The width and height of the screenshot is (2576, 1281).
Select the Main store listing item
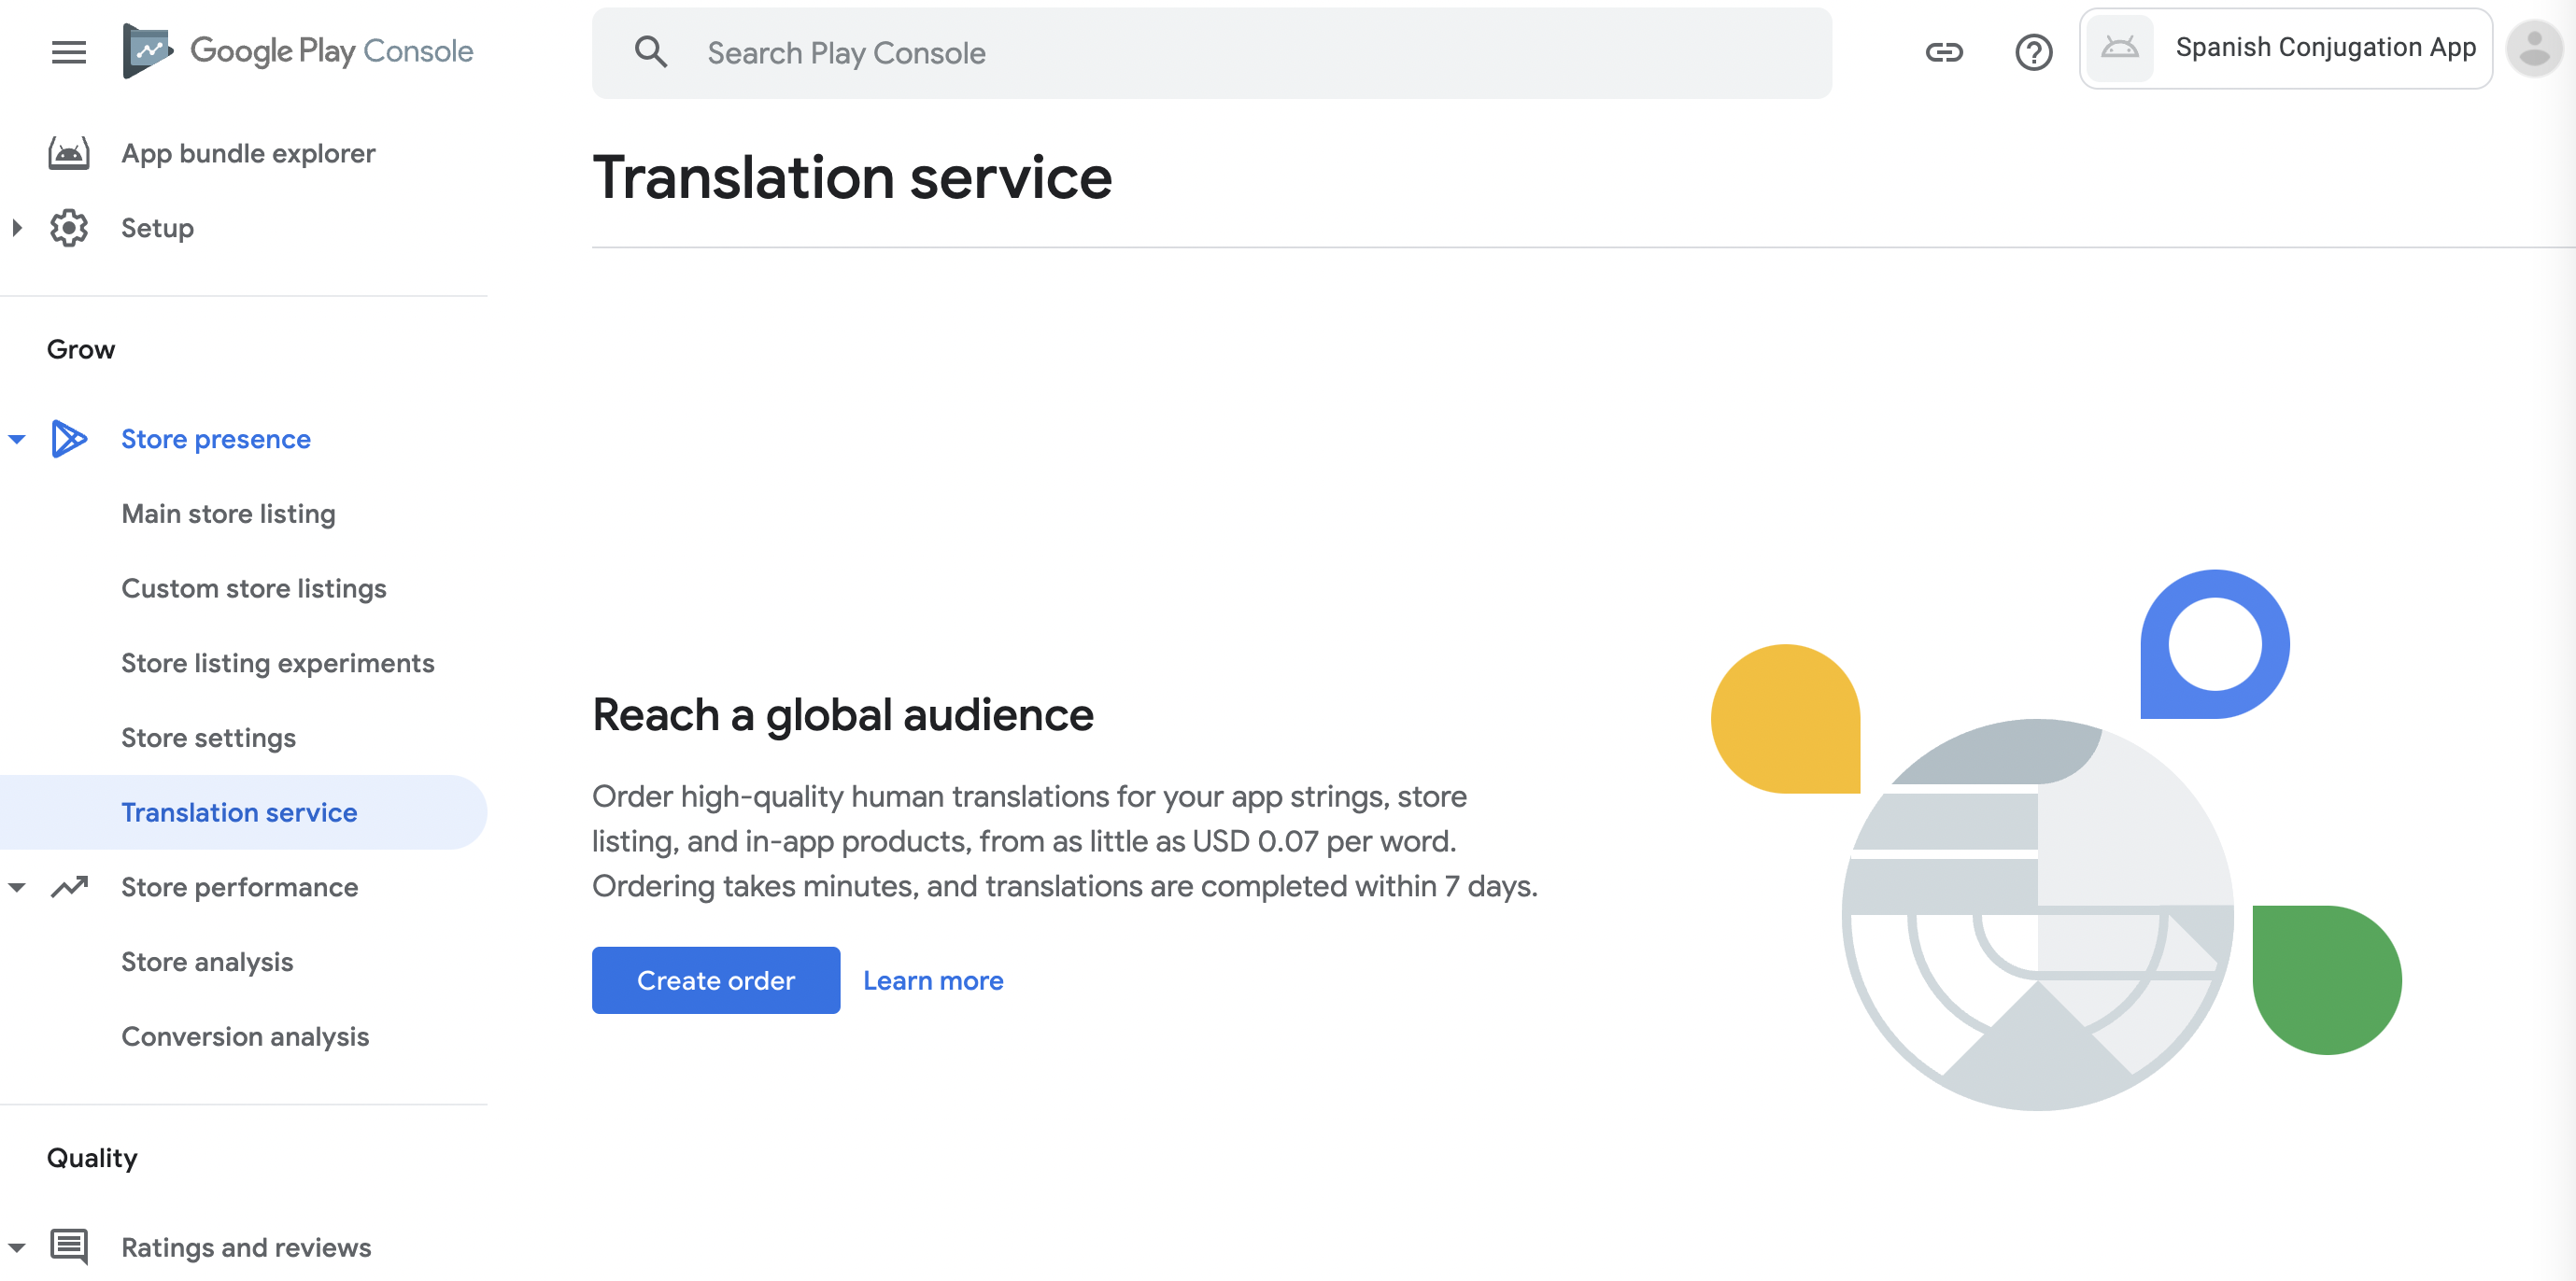[228, 513]
